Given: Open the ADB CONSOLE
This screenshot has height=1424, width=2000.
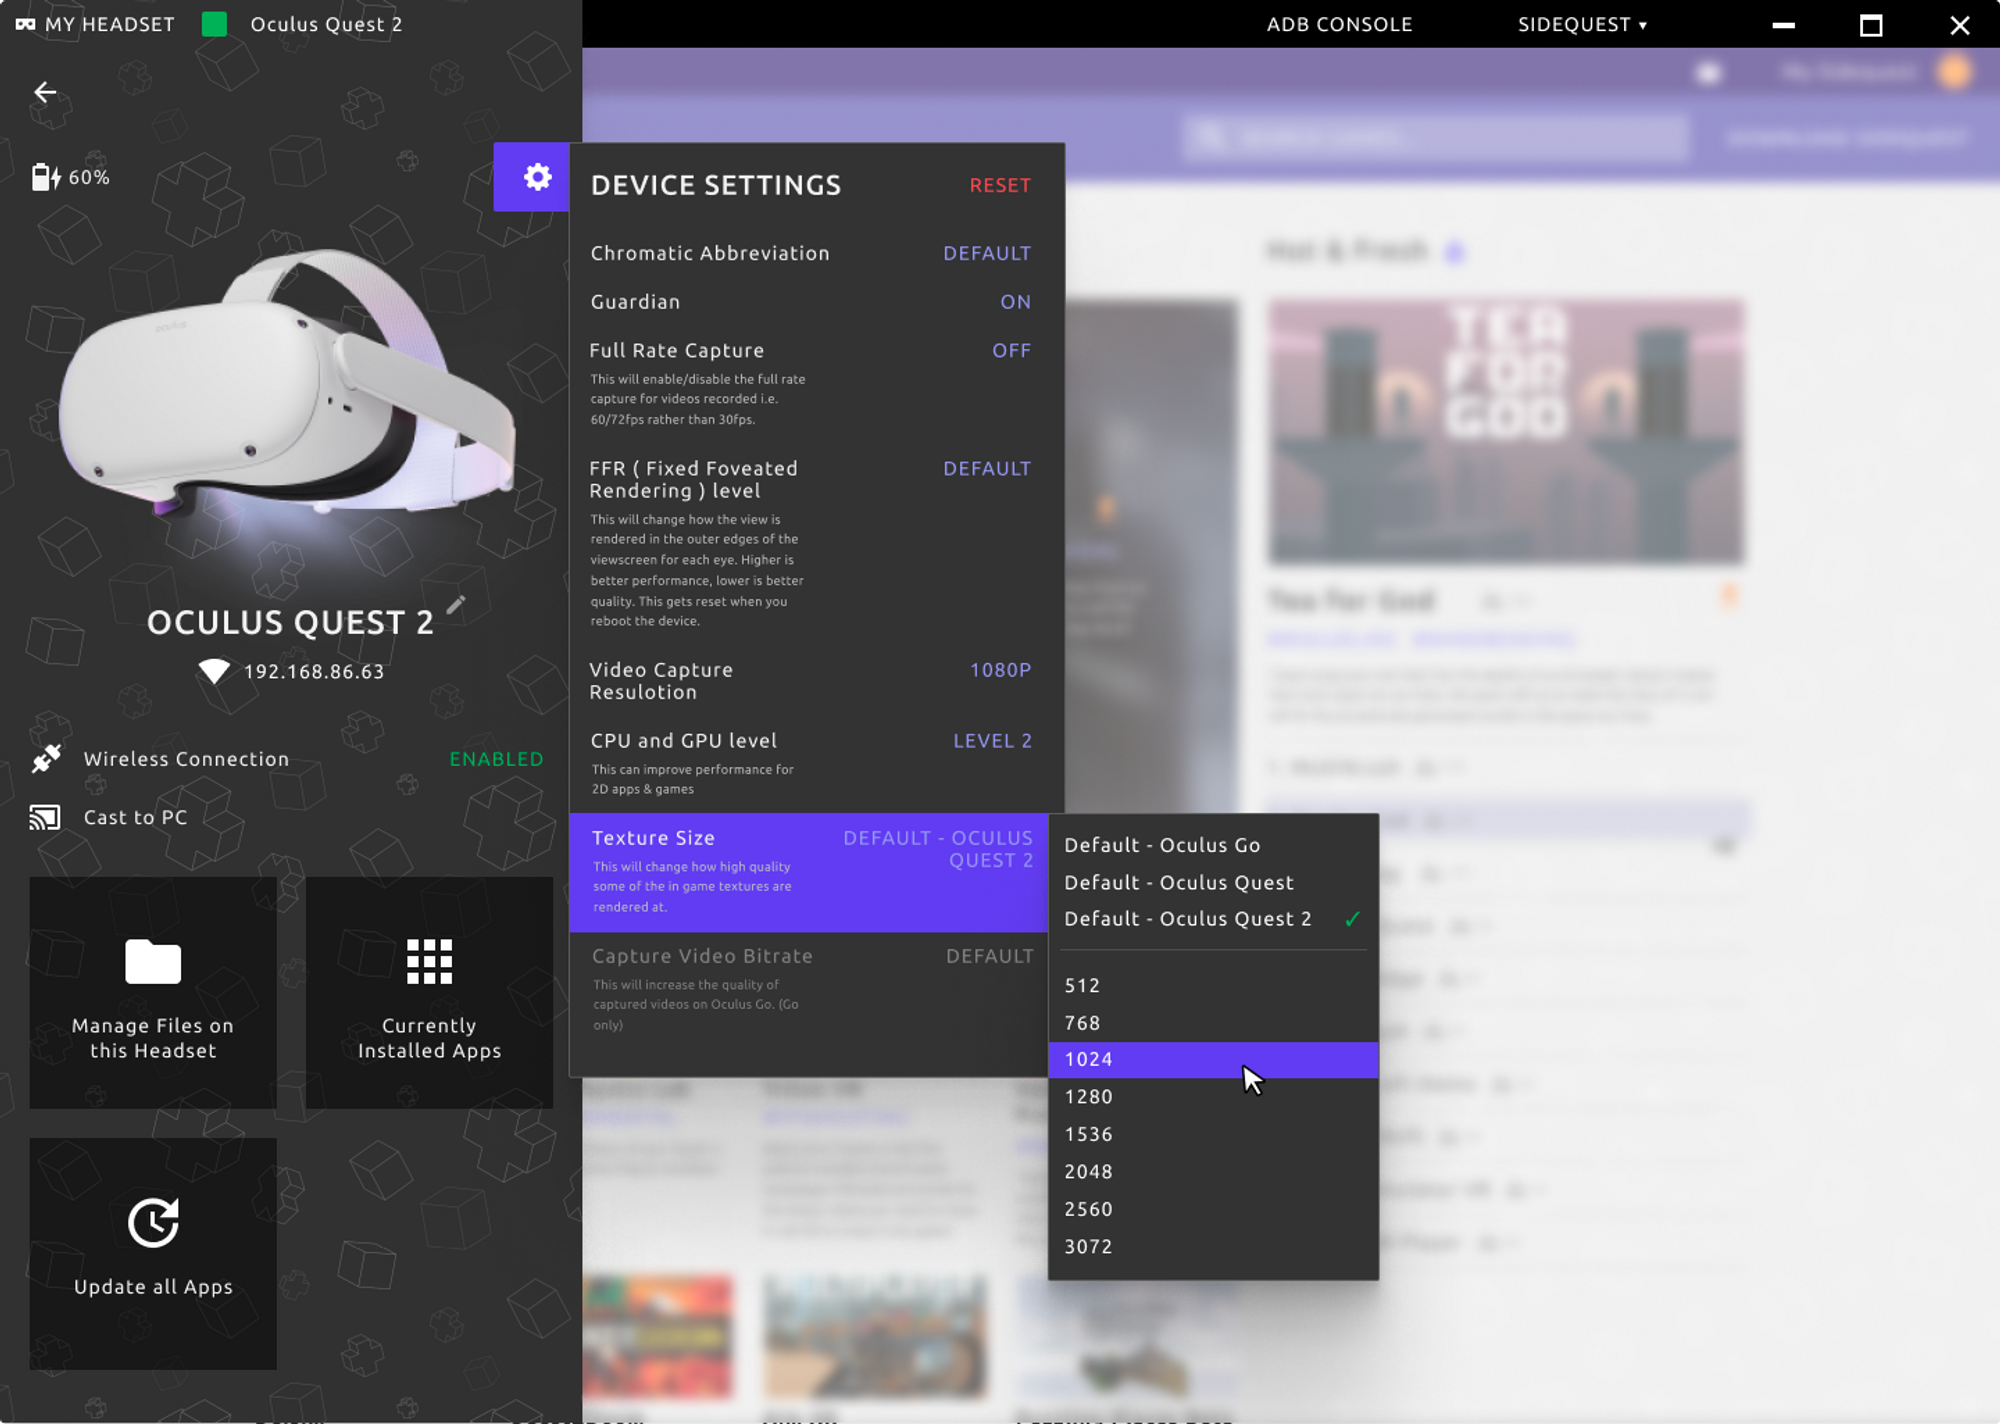Looking at the screenshot, I should click(x=1339, y=24).
